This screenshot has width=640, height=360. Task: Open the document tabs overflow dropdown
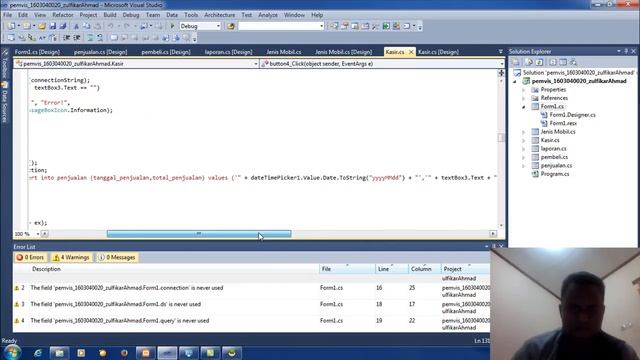(501, 52)
